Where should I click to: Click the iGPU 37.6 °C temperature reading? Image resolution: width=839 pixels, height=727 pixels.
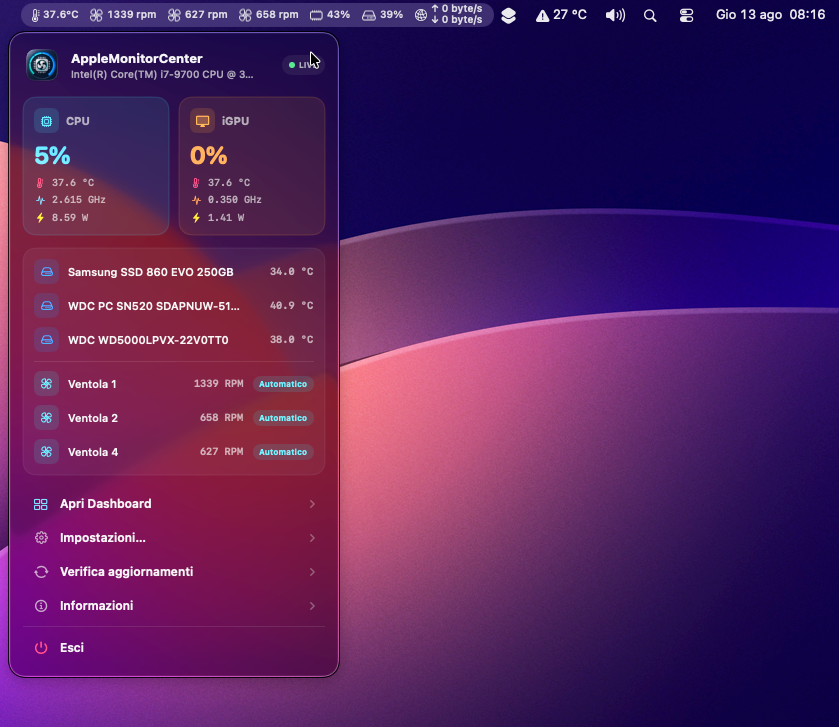(229, 182)
